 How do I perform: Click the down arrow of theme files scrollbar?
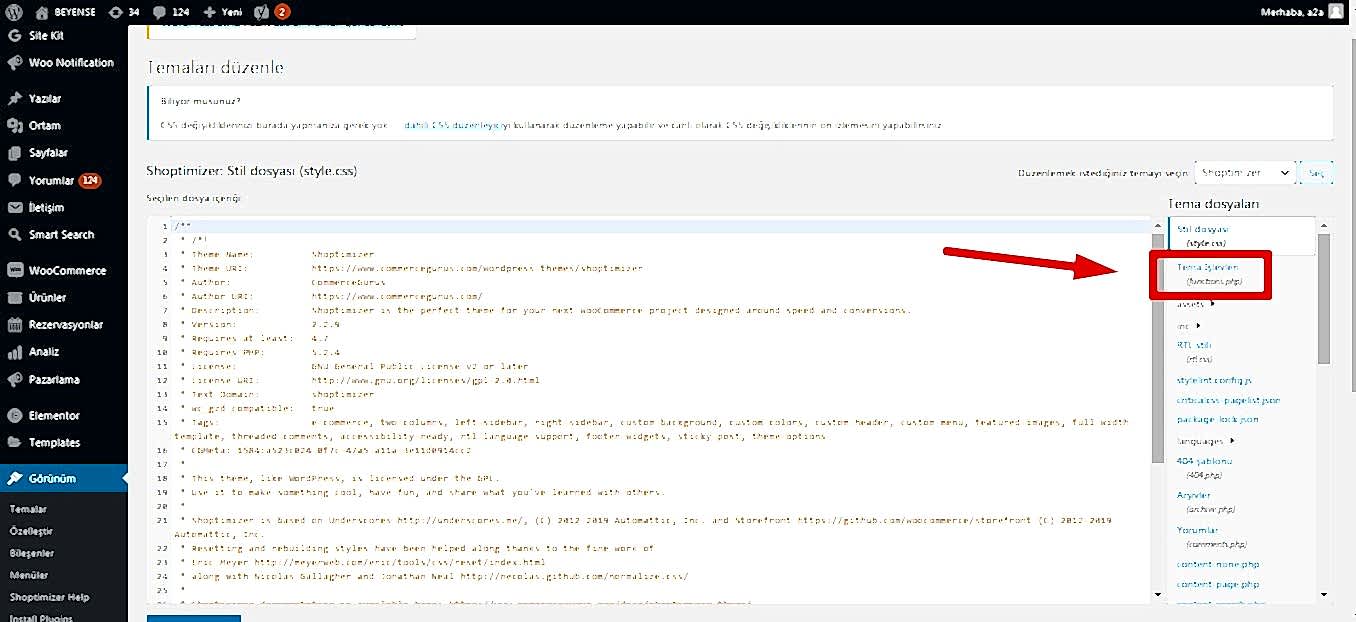tap(1324, 595)
